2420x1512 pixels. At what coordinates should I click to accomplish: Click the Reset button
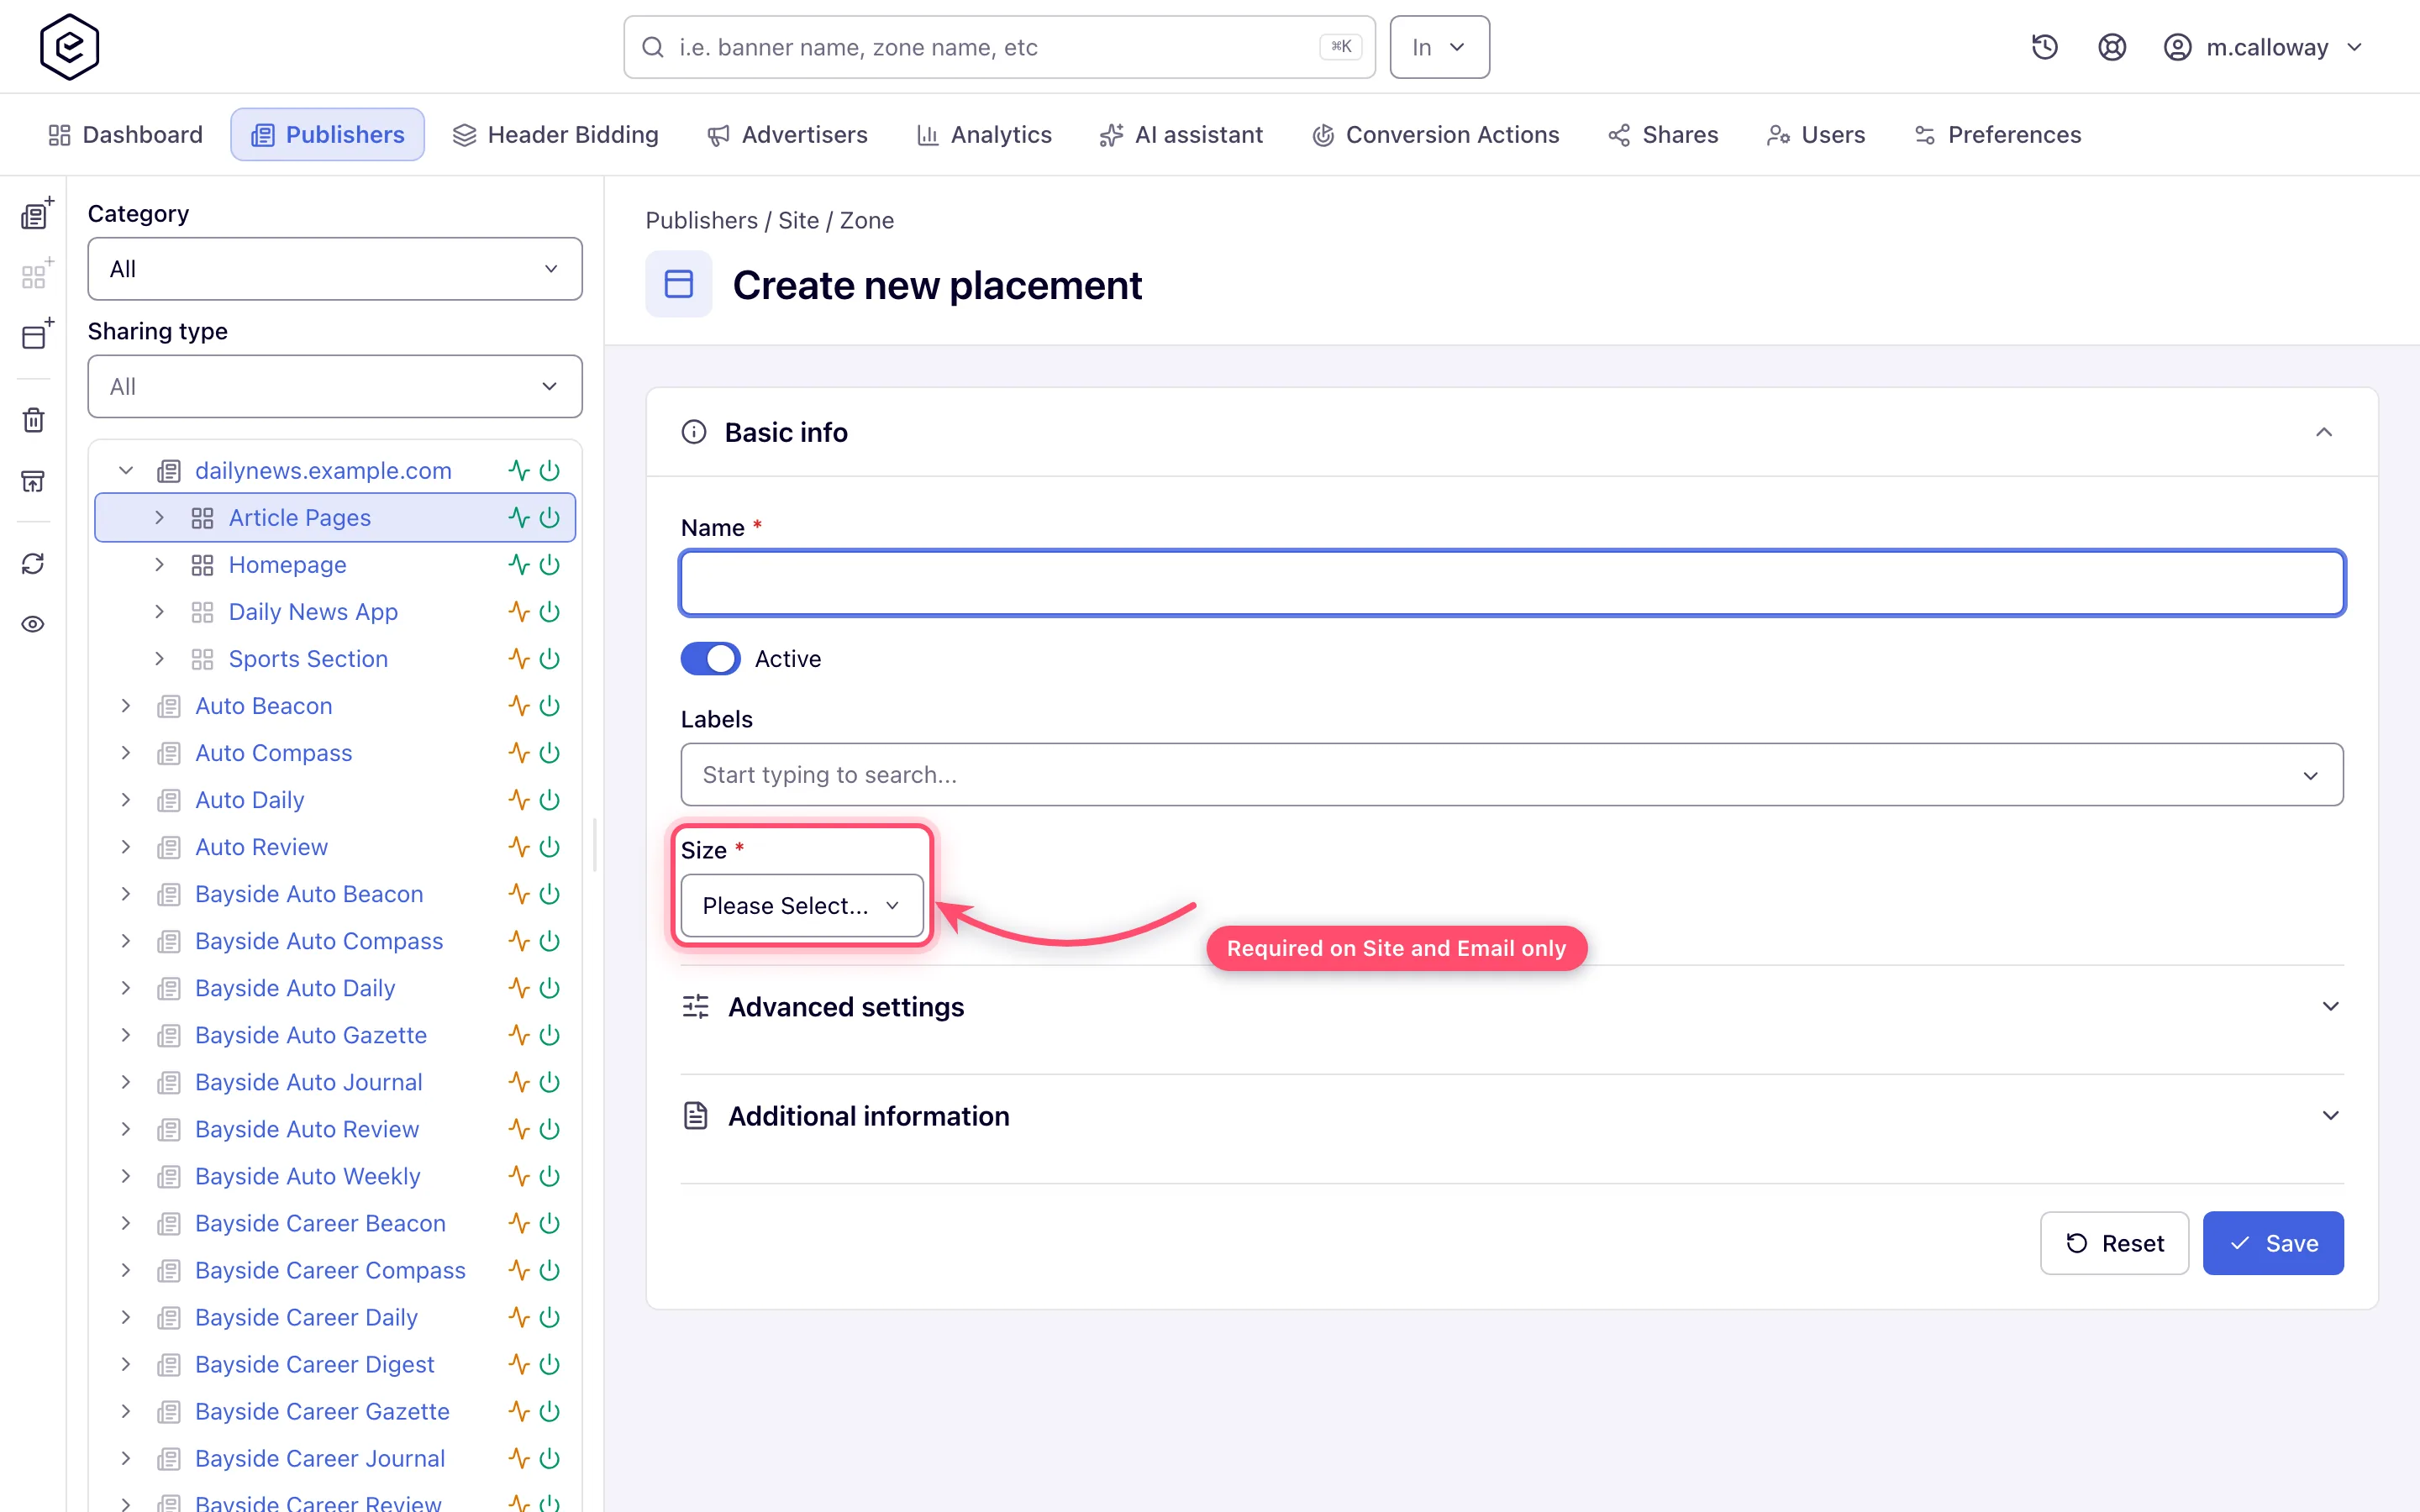pyautogui.click(x=2114, y=1243)
